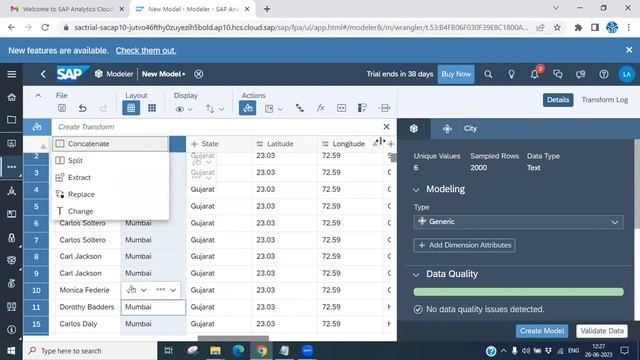Screen dimensions: 640x360
Task: Click in the Create Transform input field
Action: (x=216, y=127)
